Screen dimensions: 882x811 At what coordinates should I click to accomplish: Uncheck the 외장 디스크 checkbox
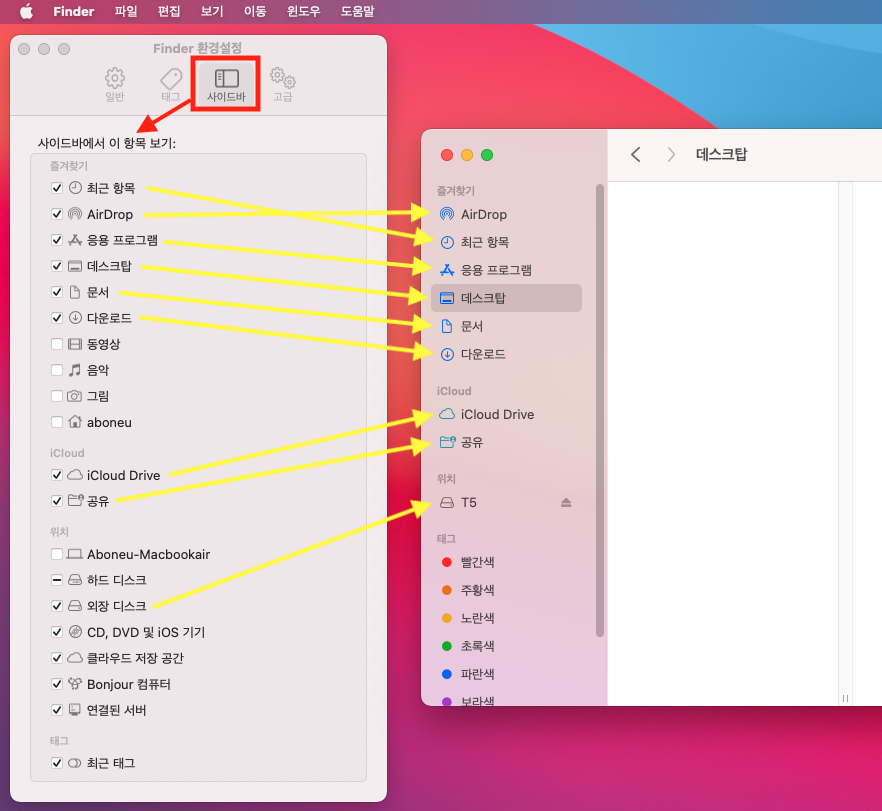[x=57, y=606]
